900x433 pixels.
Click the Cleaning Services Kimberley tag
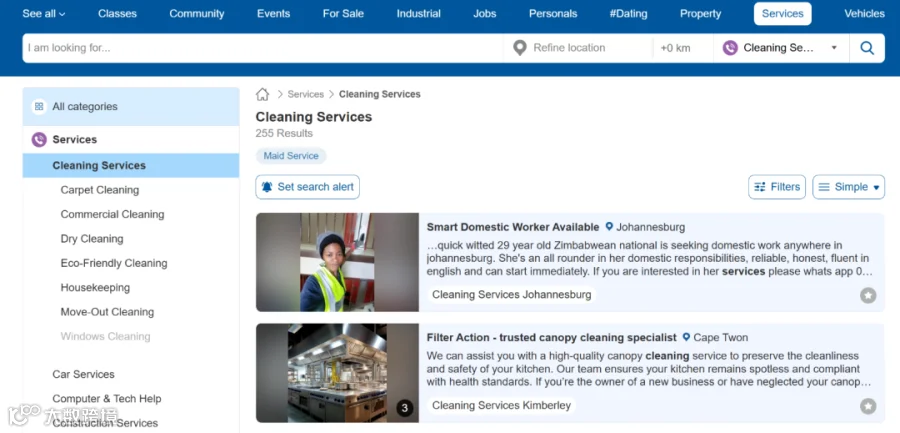[x=501, y=405]
